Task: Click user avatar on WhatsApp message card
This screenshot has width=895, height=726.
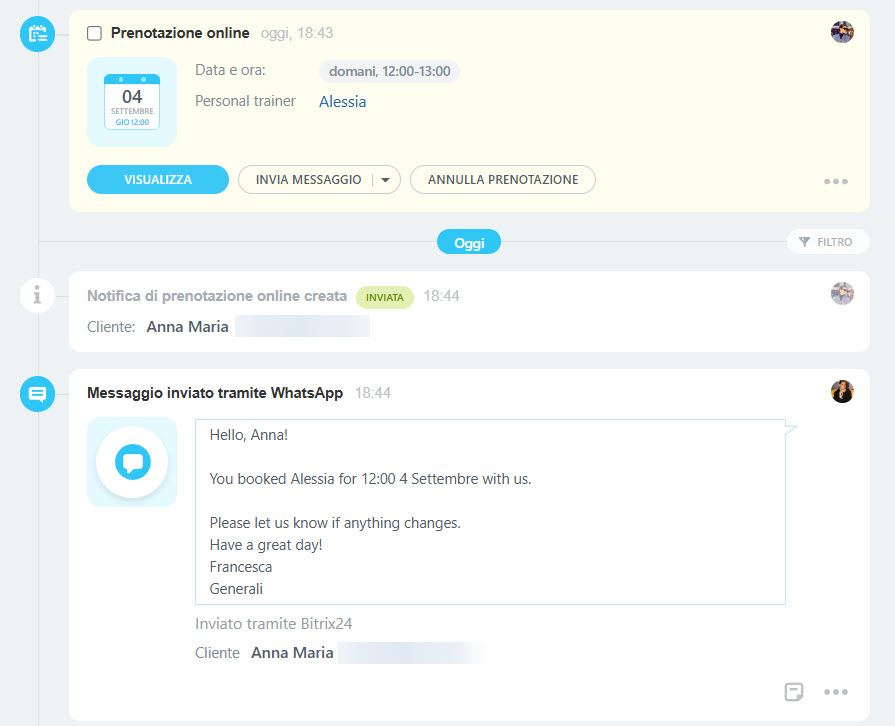Action: click(842, 392)
